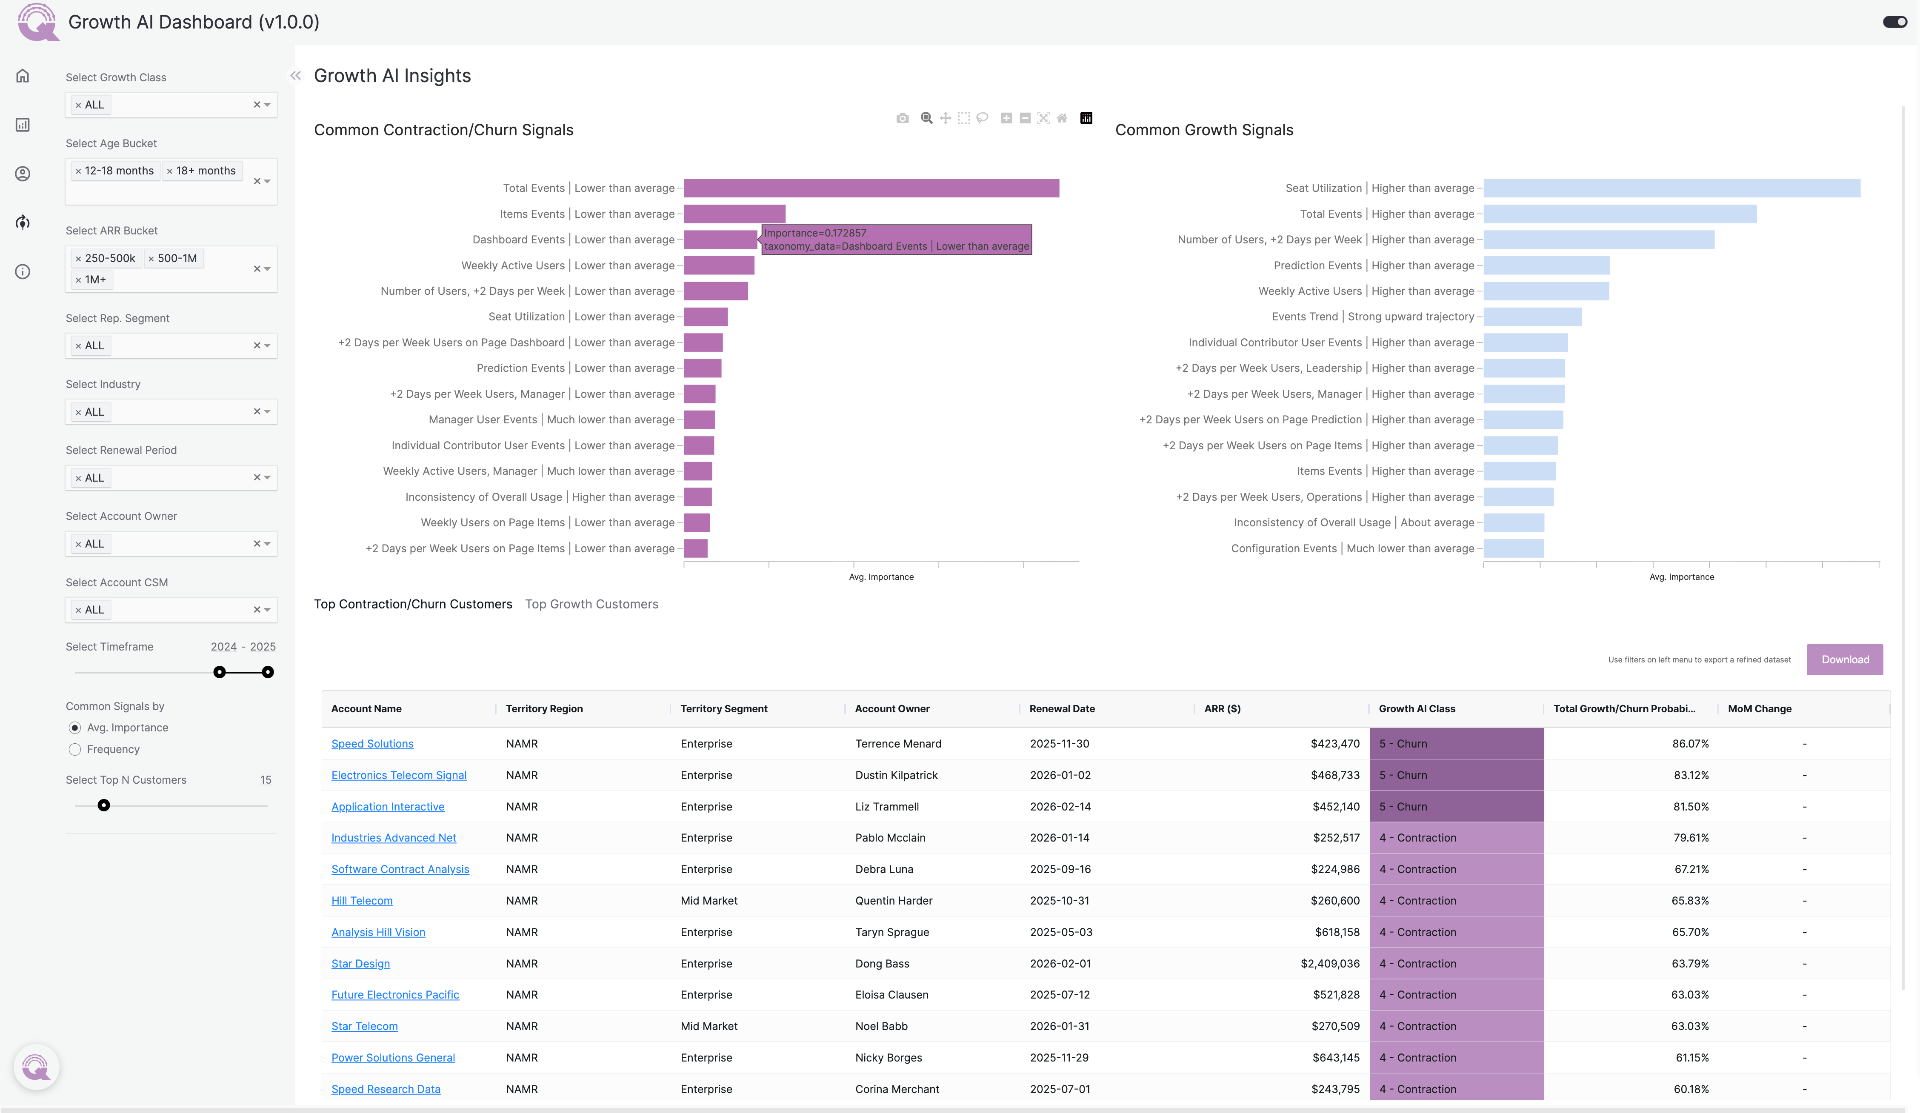Click the Plotly logo icon in chart modebar
1920x1113 pixels.
coord(1086,118)
